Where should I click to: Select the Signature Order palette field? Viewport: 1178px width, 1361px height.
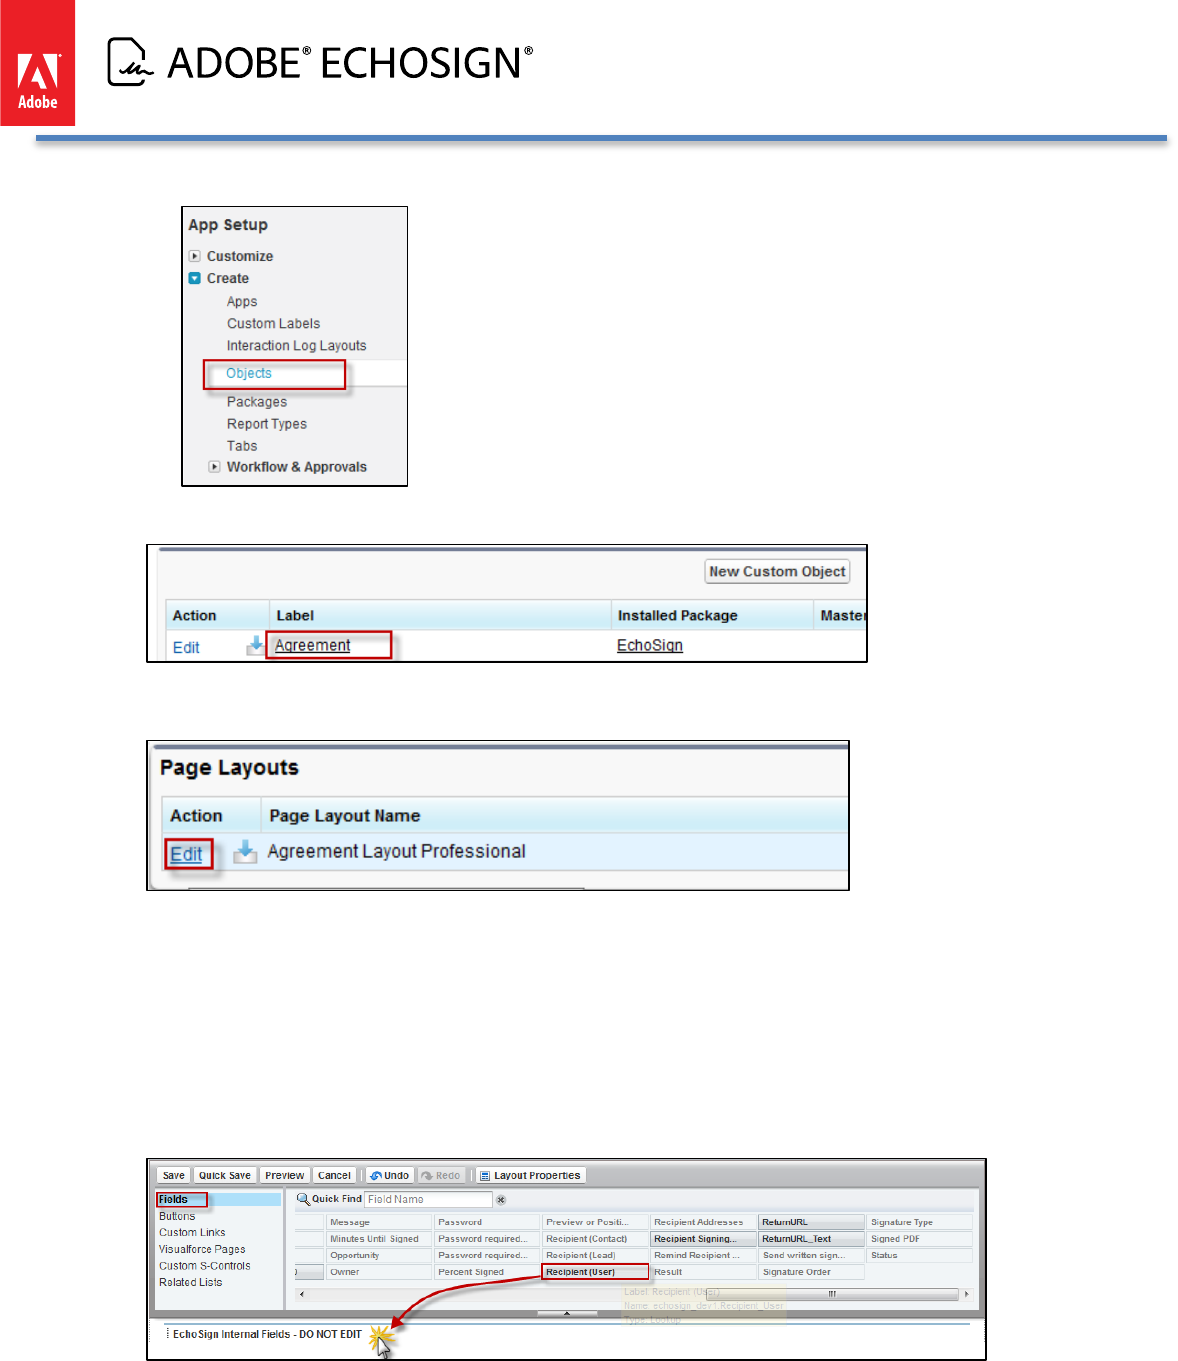tap(811, 1272)
